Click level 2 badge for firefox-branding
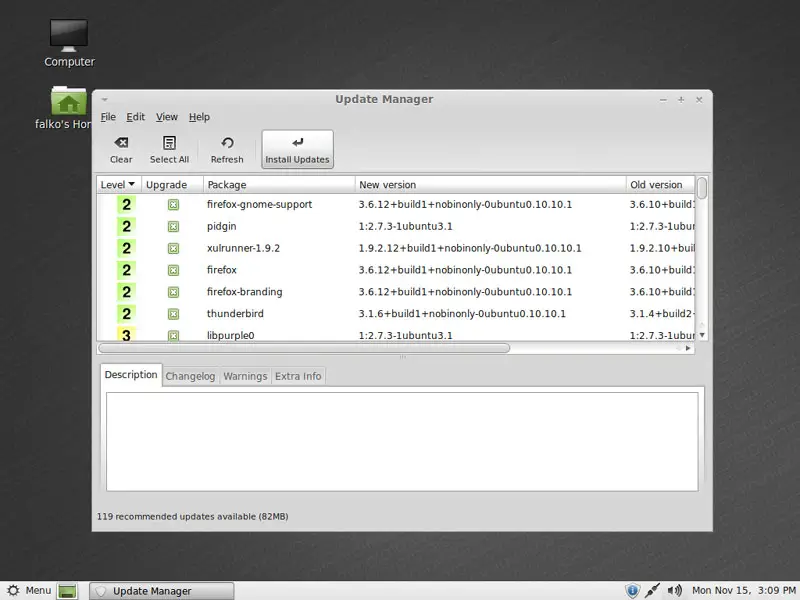 pos(126,292)
